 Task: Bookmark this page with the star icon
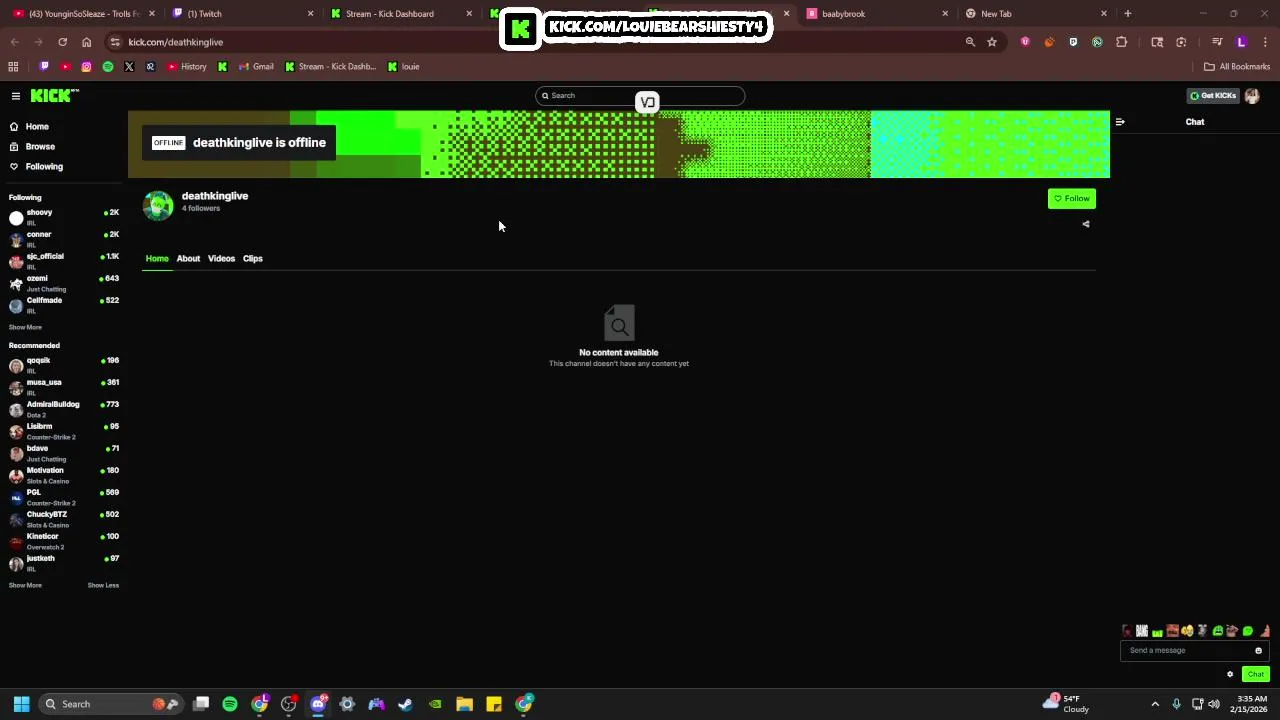point(991,42)
